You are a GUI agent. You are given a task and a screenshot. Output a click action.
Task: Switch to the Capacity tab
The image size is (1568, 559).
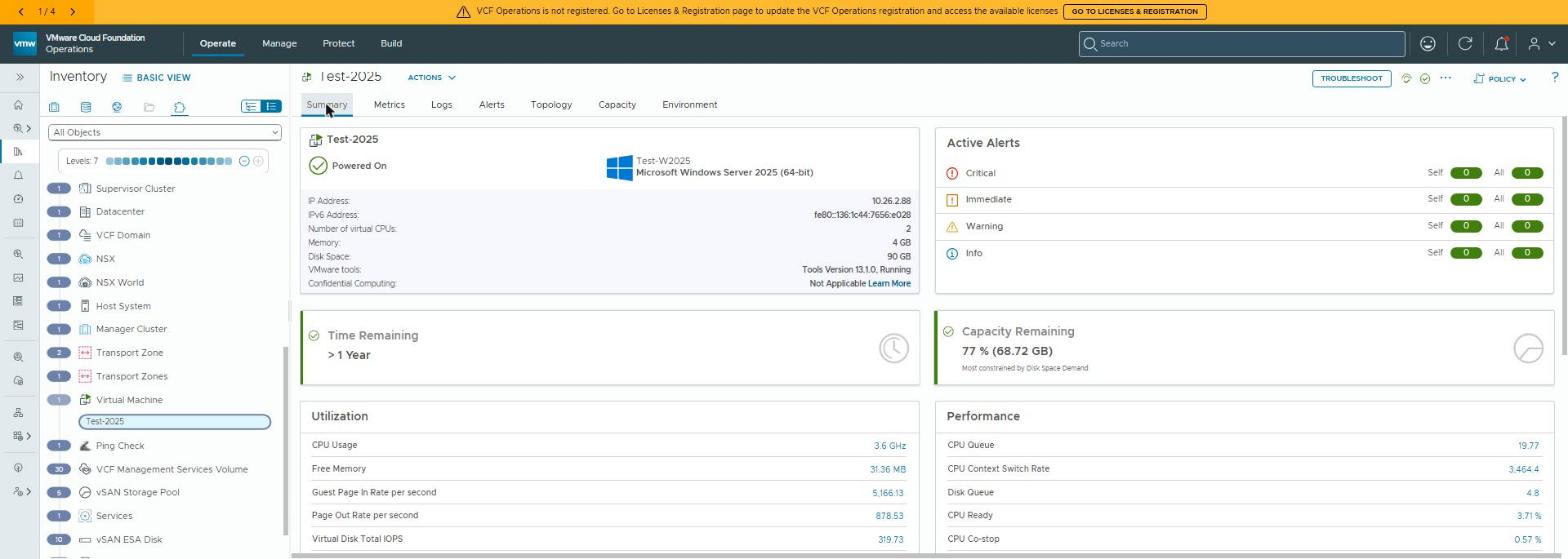coord(617,105)
